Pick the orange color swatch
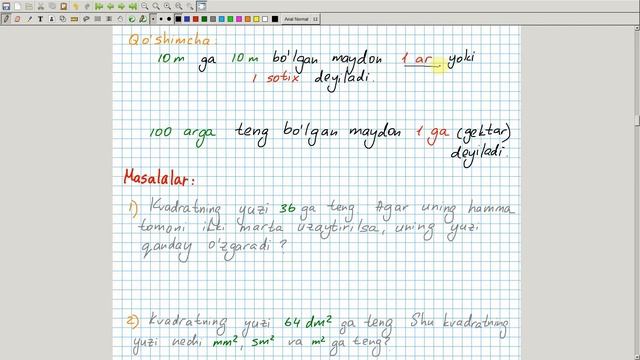Image resolution: width=640 pixels, height=360 pixels. tap(248, 19)
